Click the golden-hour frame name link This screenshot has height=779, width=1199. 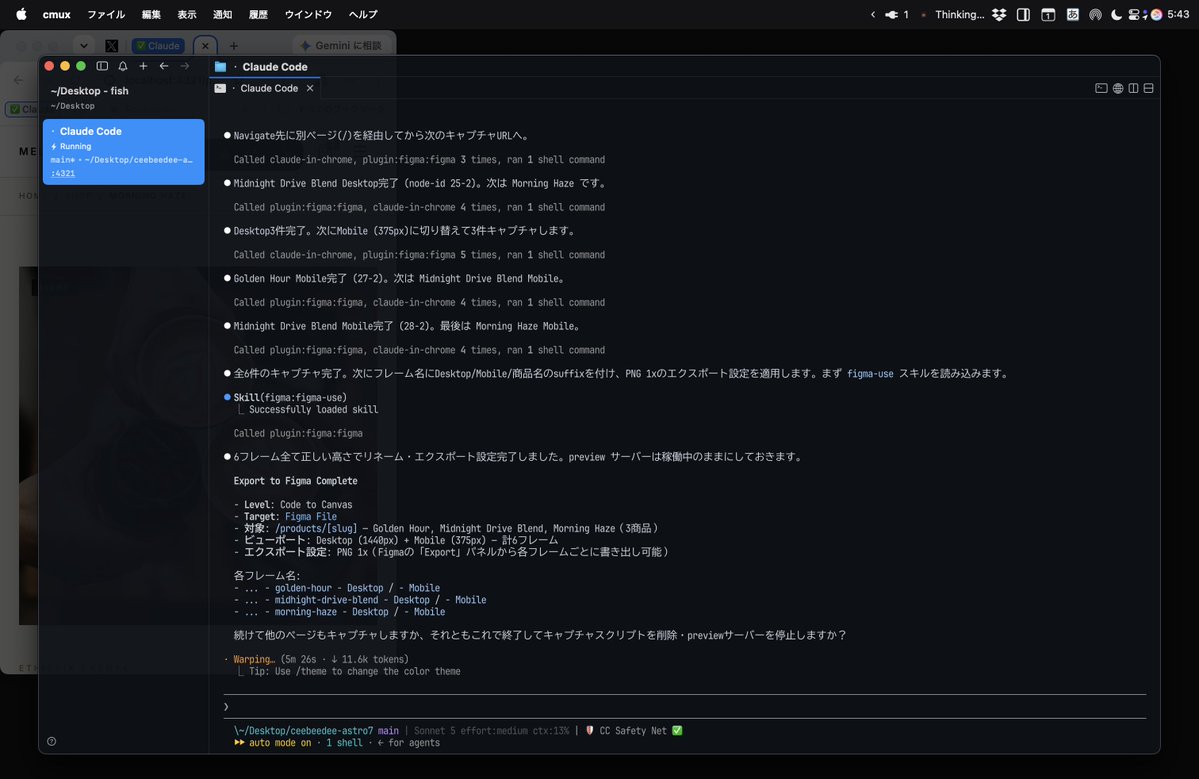[304, 588]
